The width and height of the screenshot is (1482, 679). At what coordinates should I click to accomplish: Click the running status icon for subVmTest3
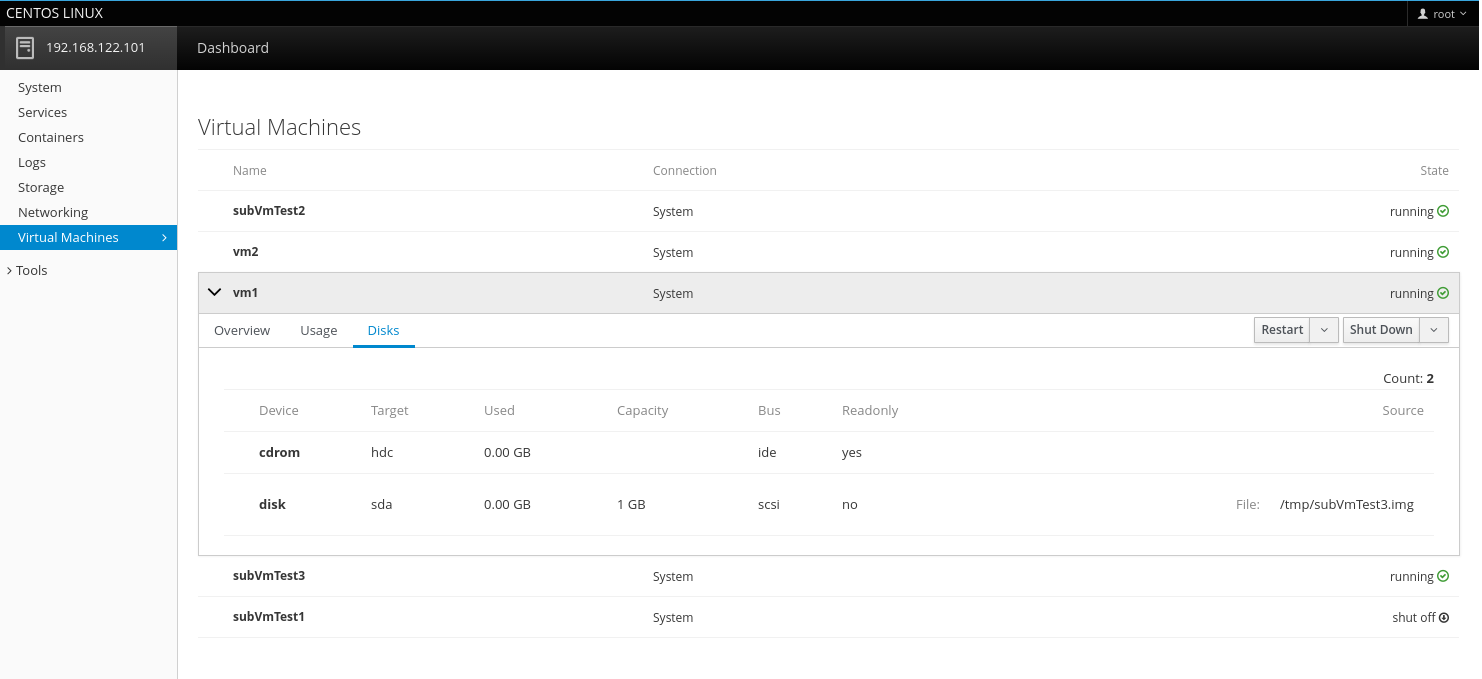click(1443, 576)
